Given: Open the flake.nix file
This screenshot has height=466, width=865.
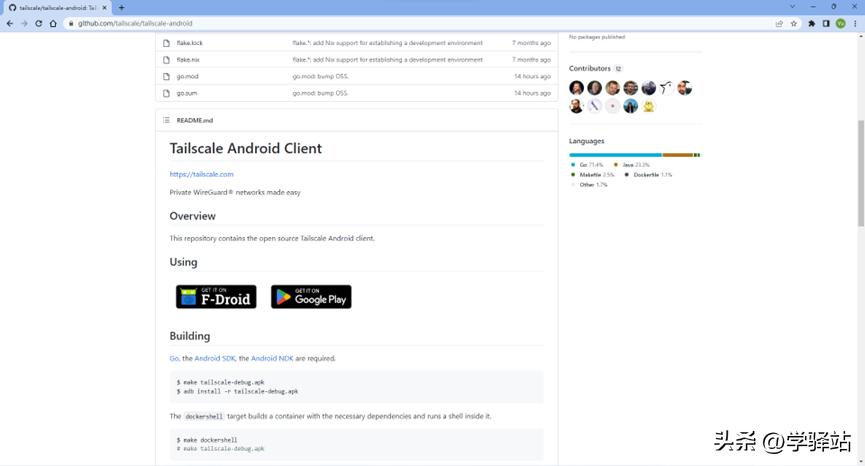Looking at the screenshot, I should coord(188,60).
